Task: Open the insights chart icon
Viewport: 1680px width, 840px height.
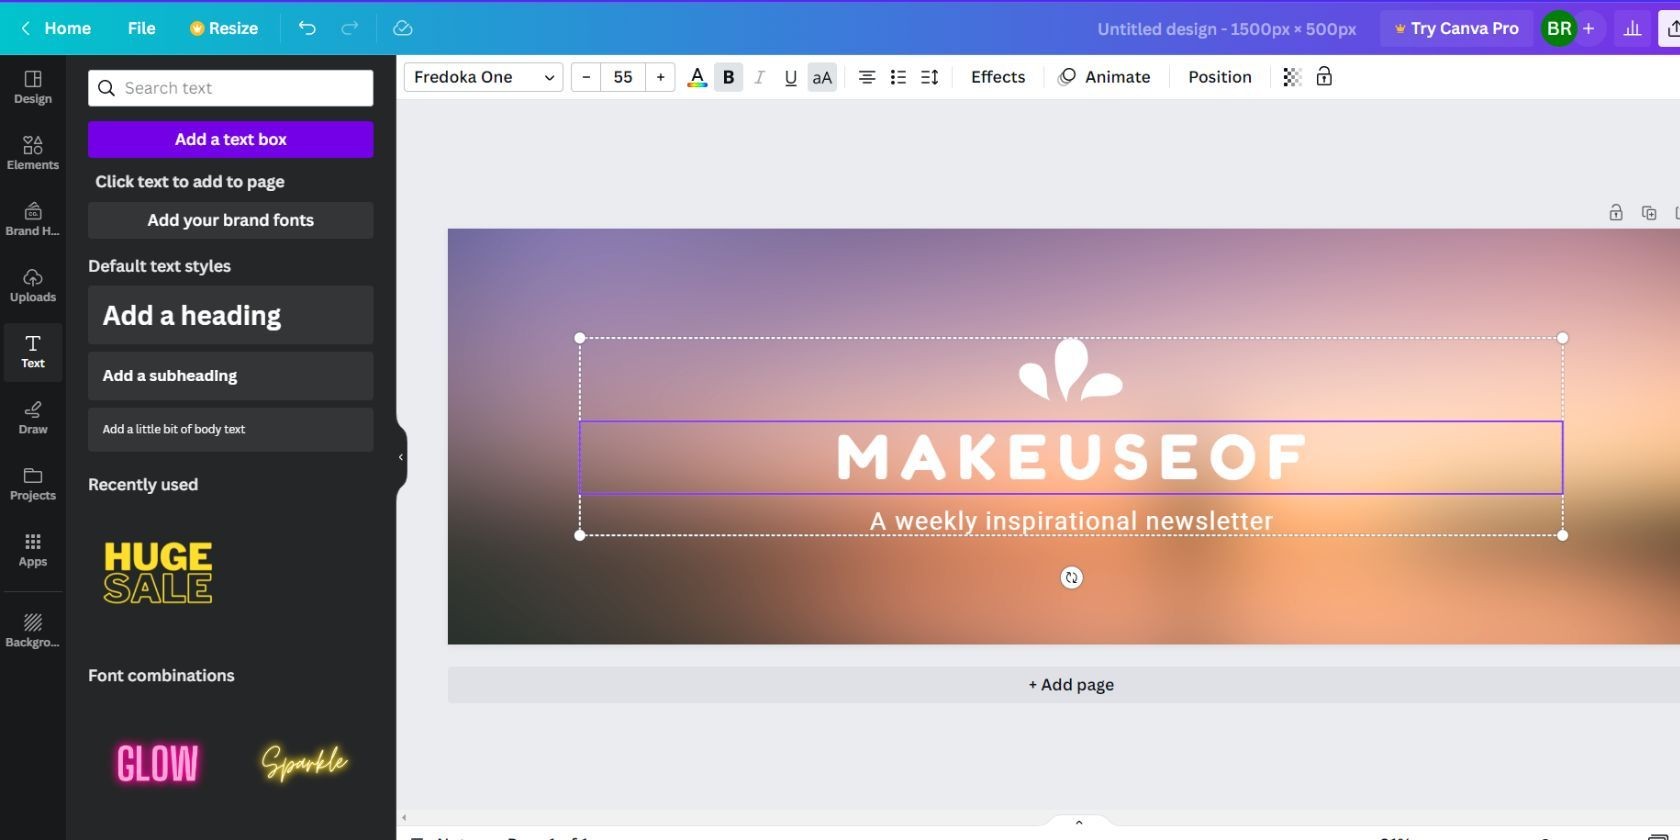Action: 1632,28
